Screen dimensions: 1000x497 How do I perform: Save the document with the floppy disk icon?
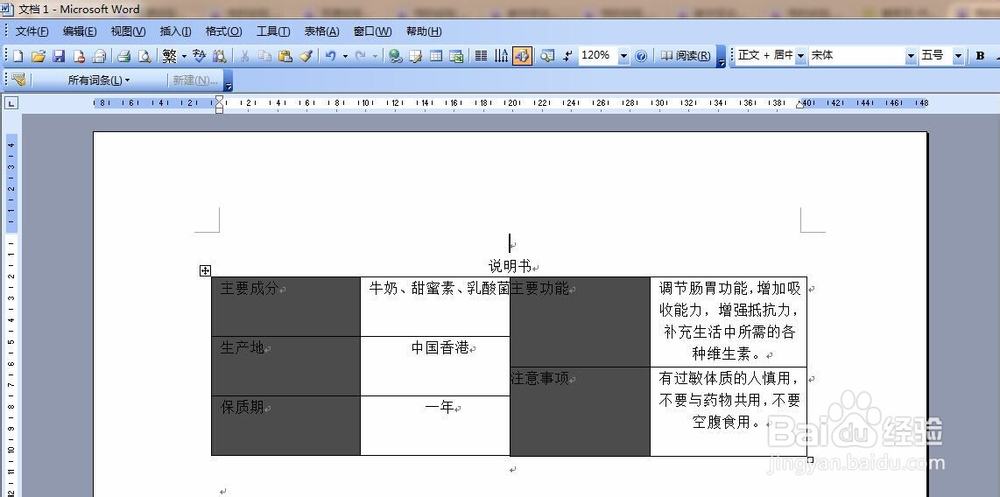click(59, 56)
